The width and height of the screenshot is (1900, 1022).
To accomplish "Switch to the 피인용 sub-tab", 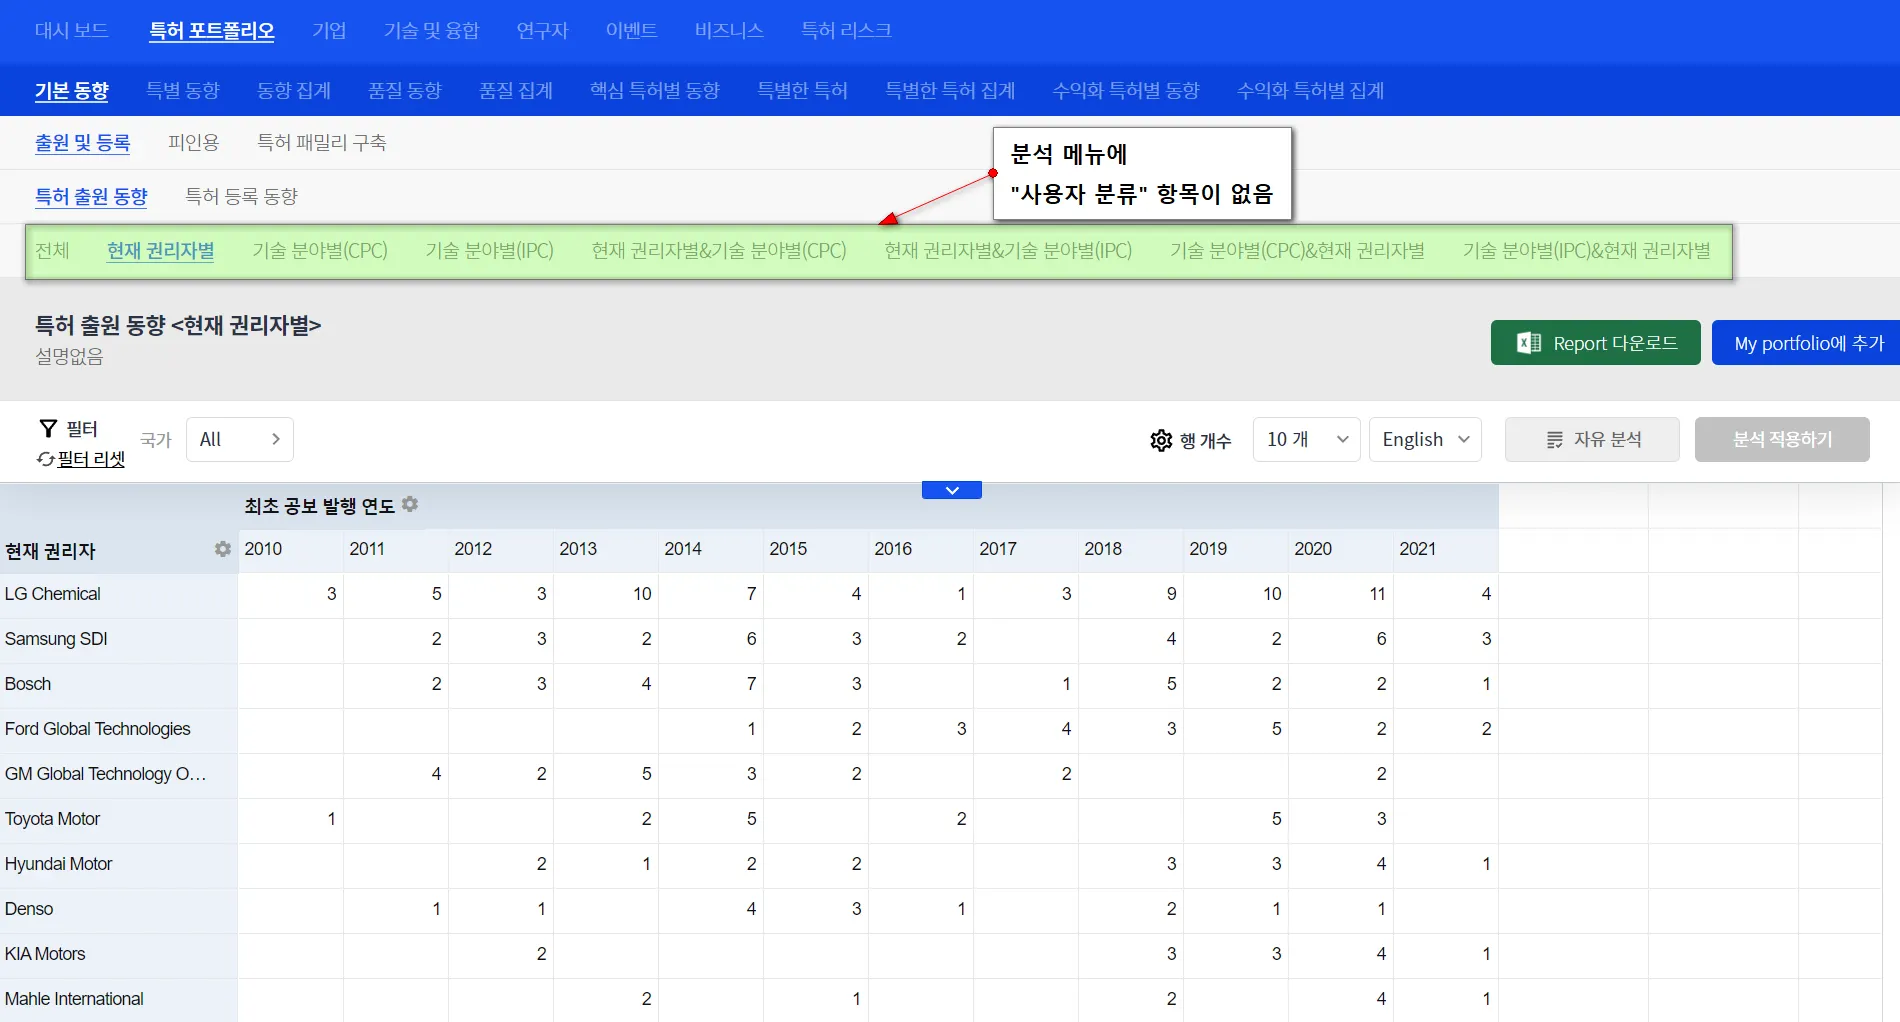I will pyautogui.click(x=194, y=142).
